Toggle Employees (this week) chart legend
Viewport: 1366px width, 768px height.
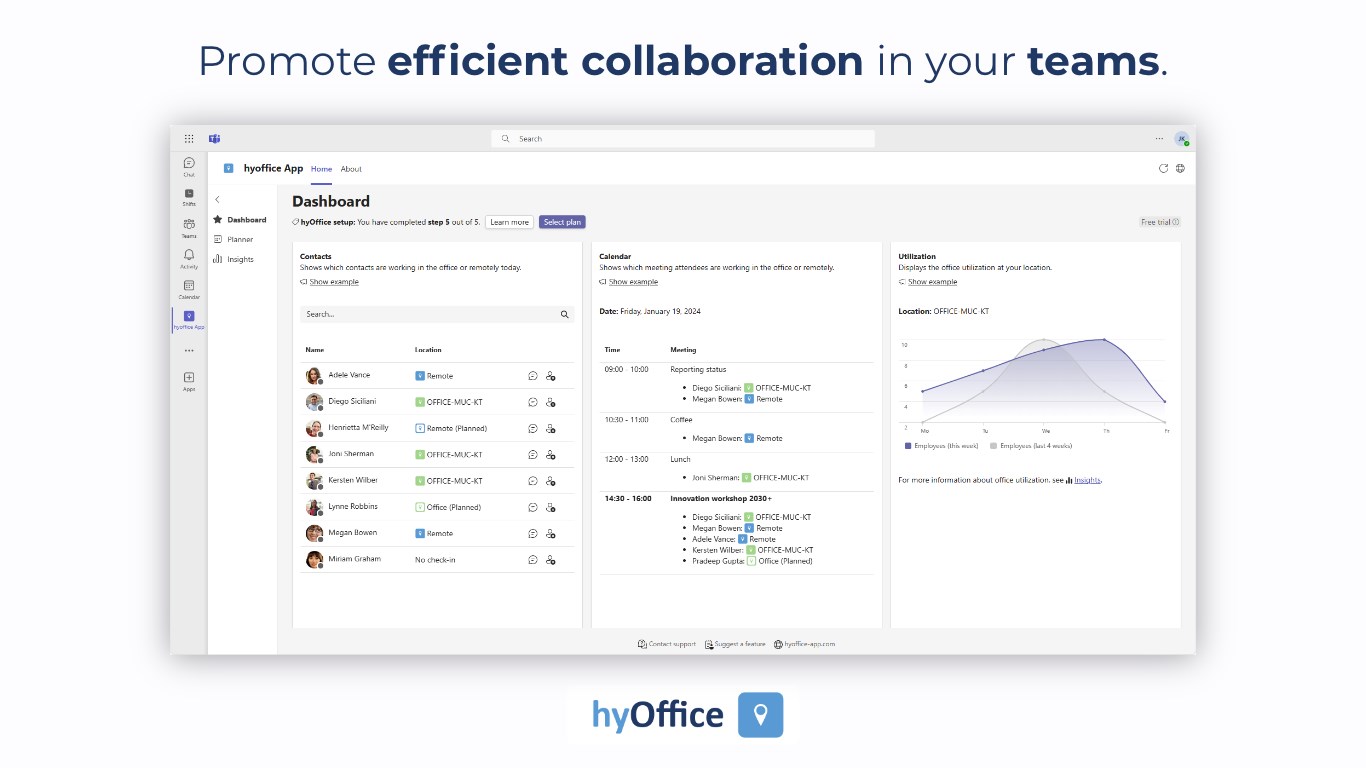(941, 445)
